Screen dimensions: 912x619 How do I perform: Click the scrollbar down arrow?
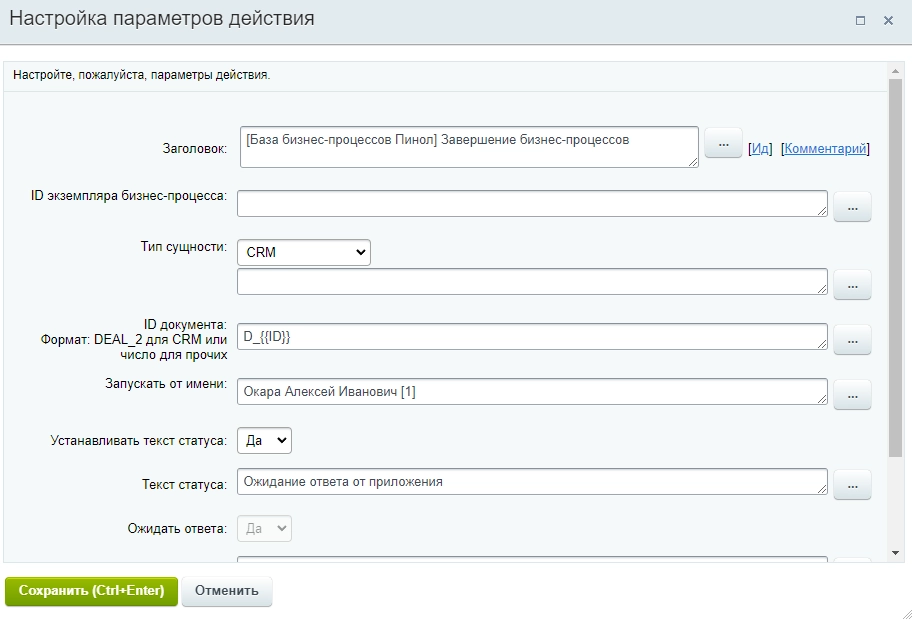pos(896,553)
